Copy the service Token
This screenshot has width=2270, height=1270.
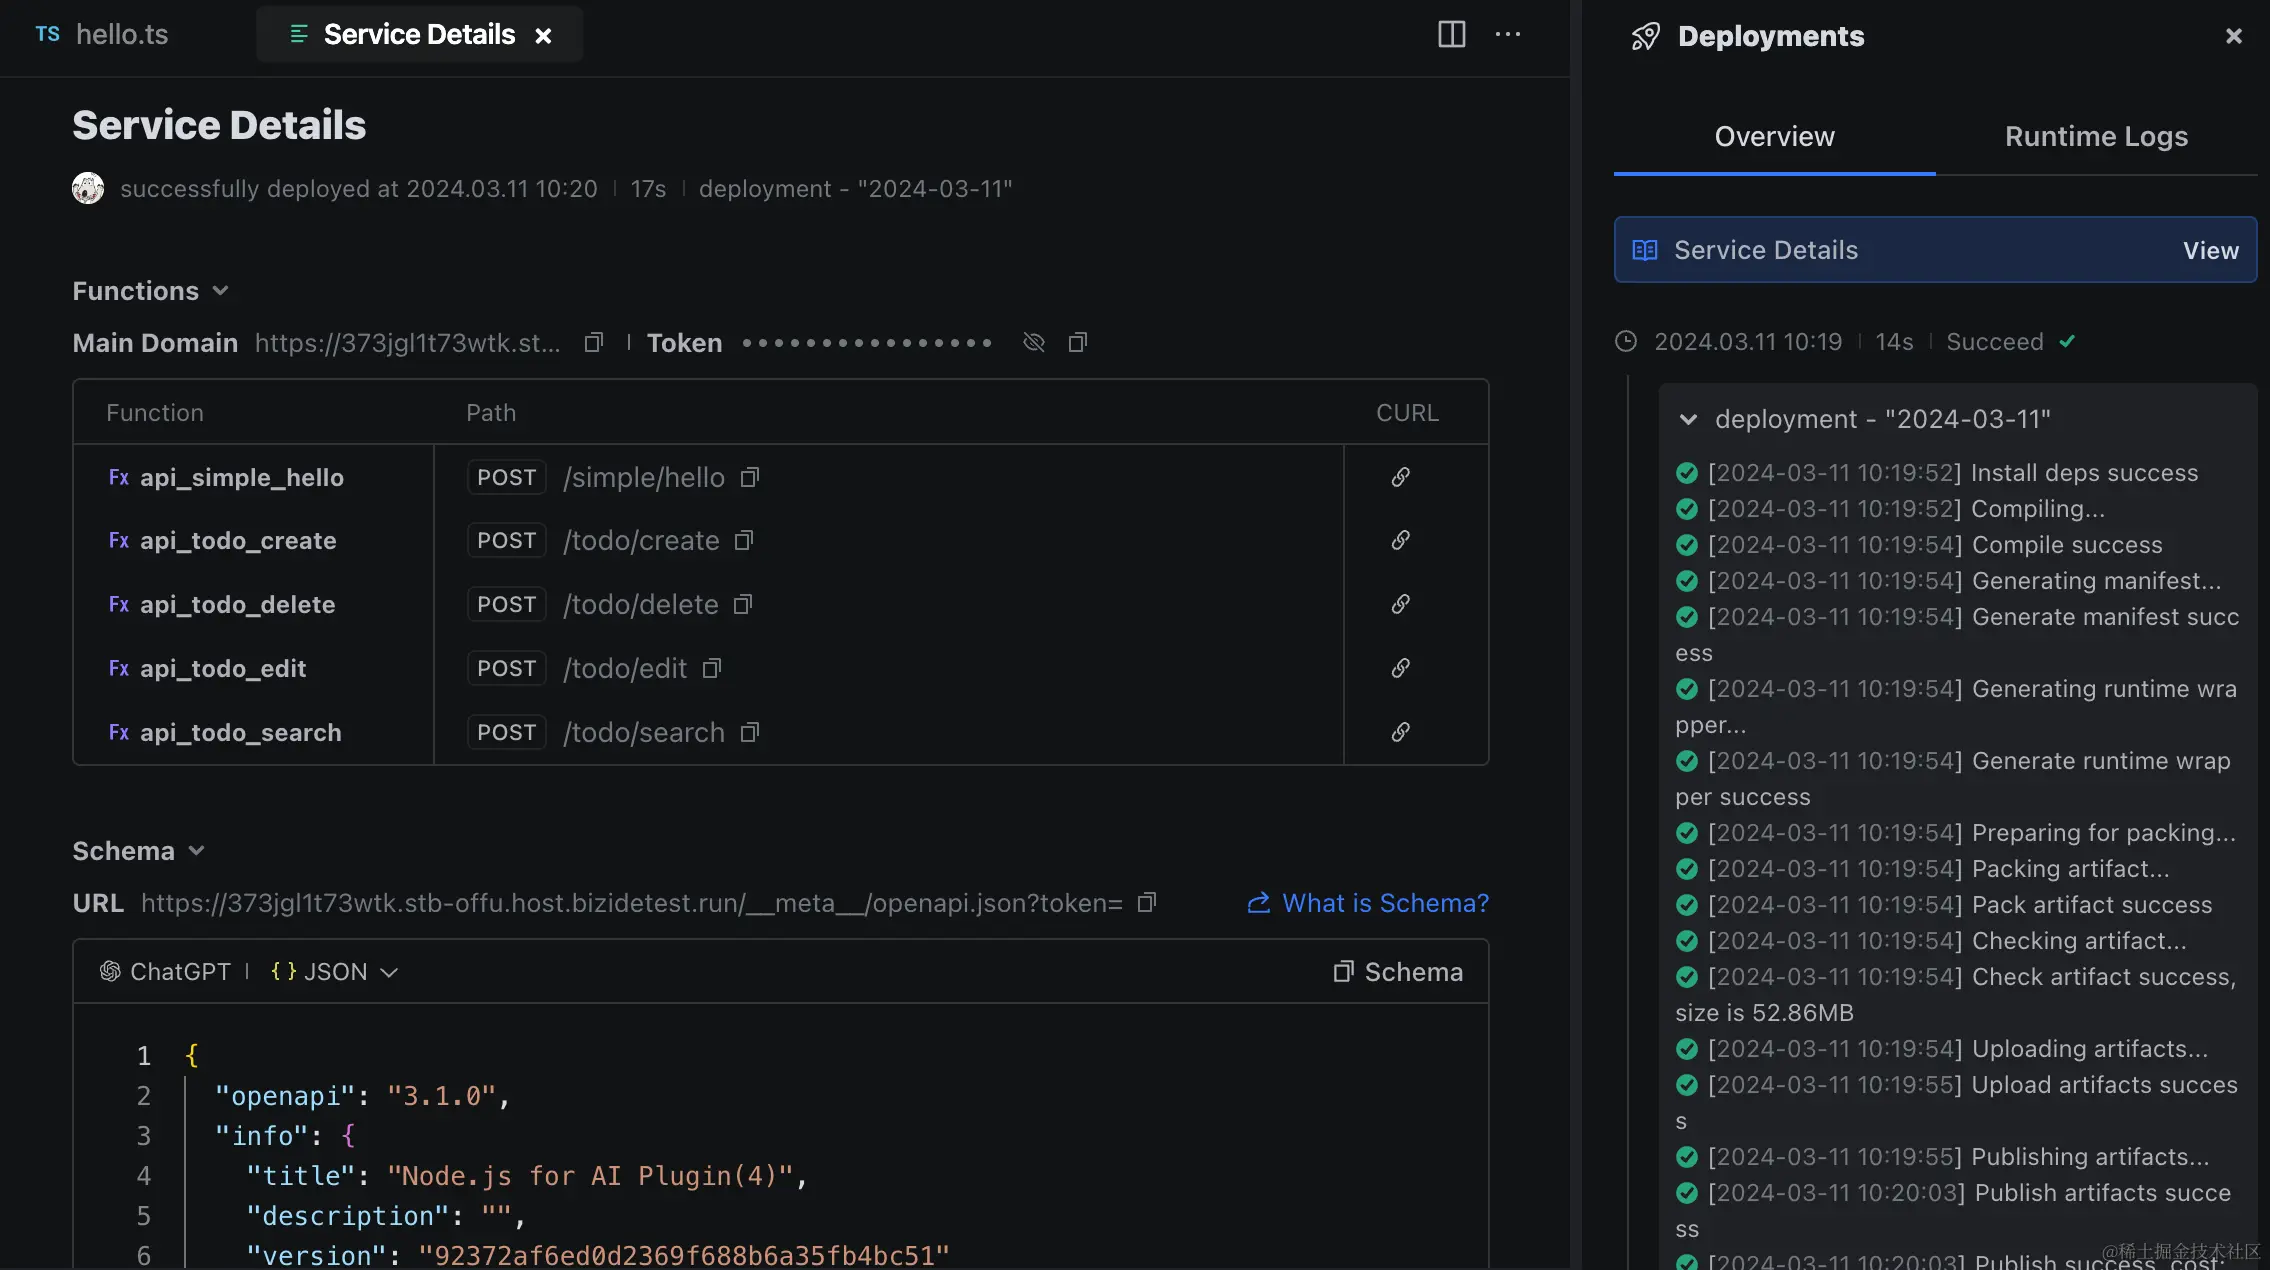1078,342
